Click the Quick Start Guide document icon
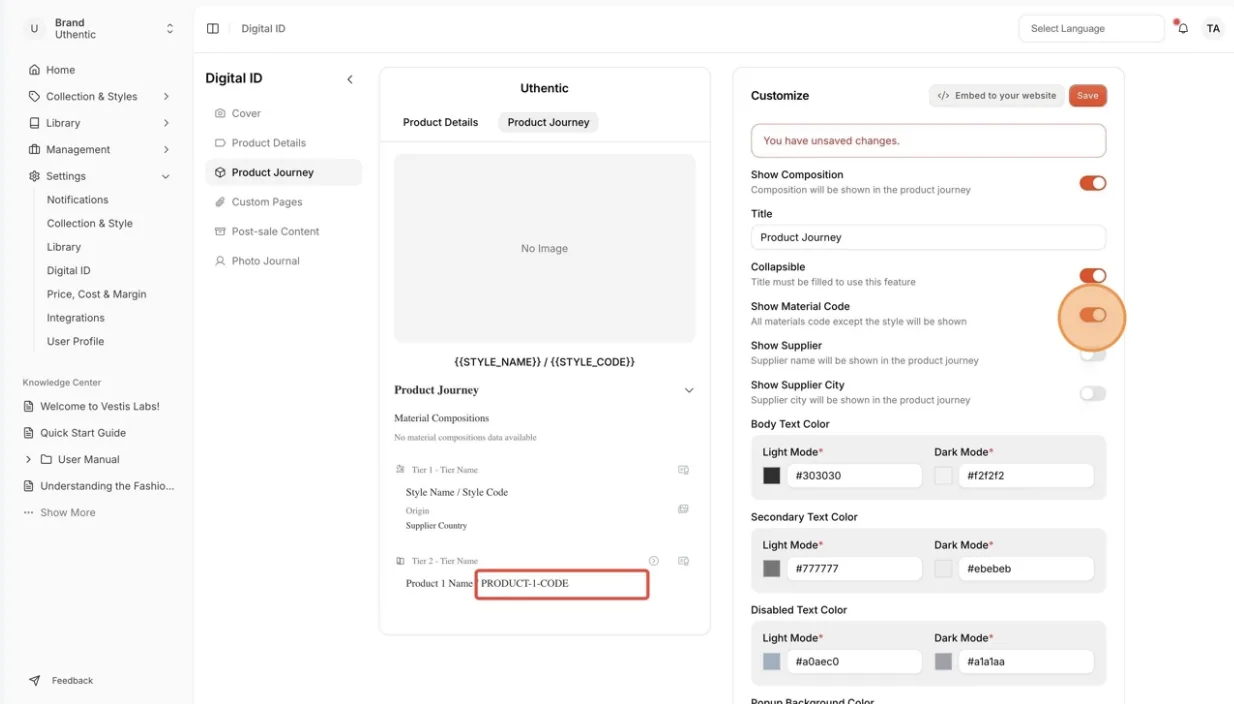Screen dimensions: 1234x704 point(29,433)
